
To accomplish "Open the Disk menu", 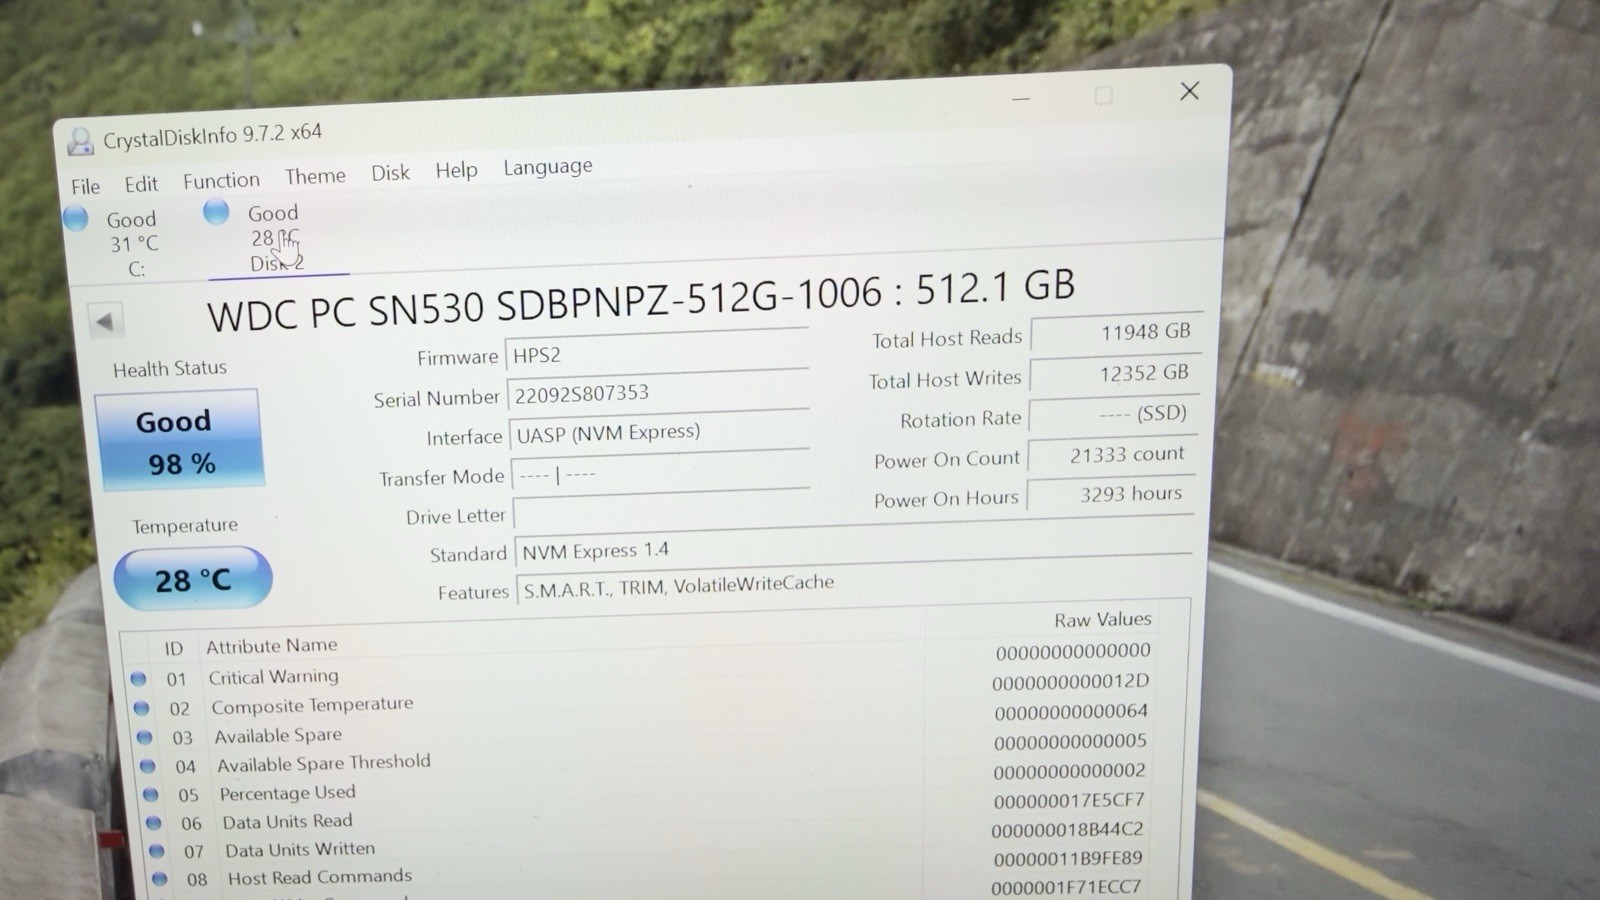I will point(390,173).
